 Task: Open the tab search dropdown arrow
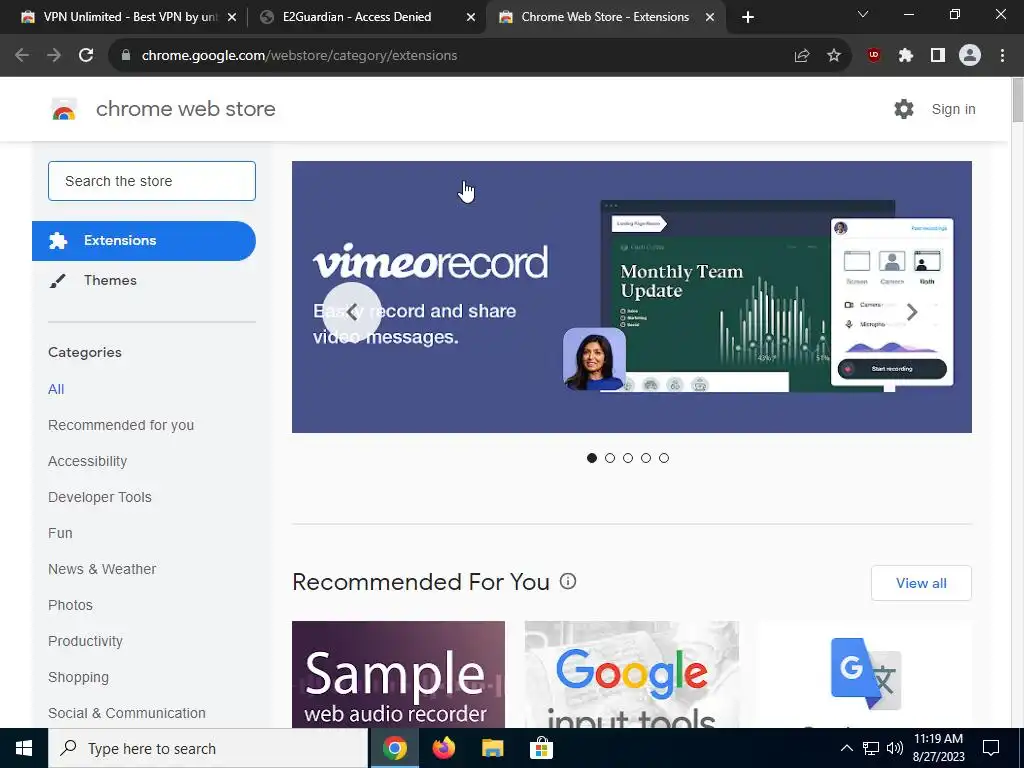[x=863, y=14]
